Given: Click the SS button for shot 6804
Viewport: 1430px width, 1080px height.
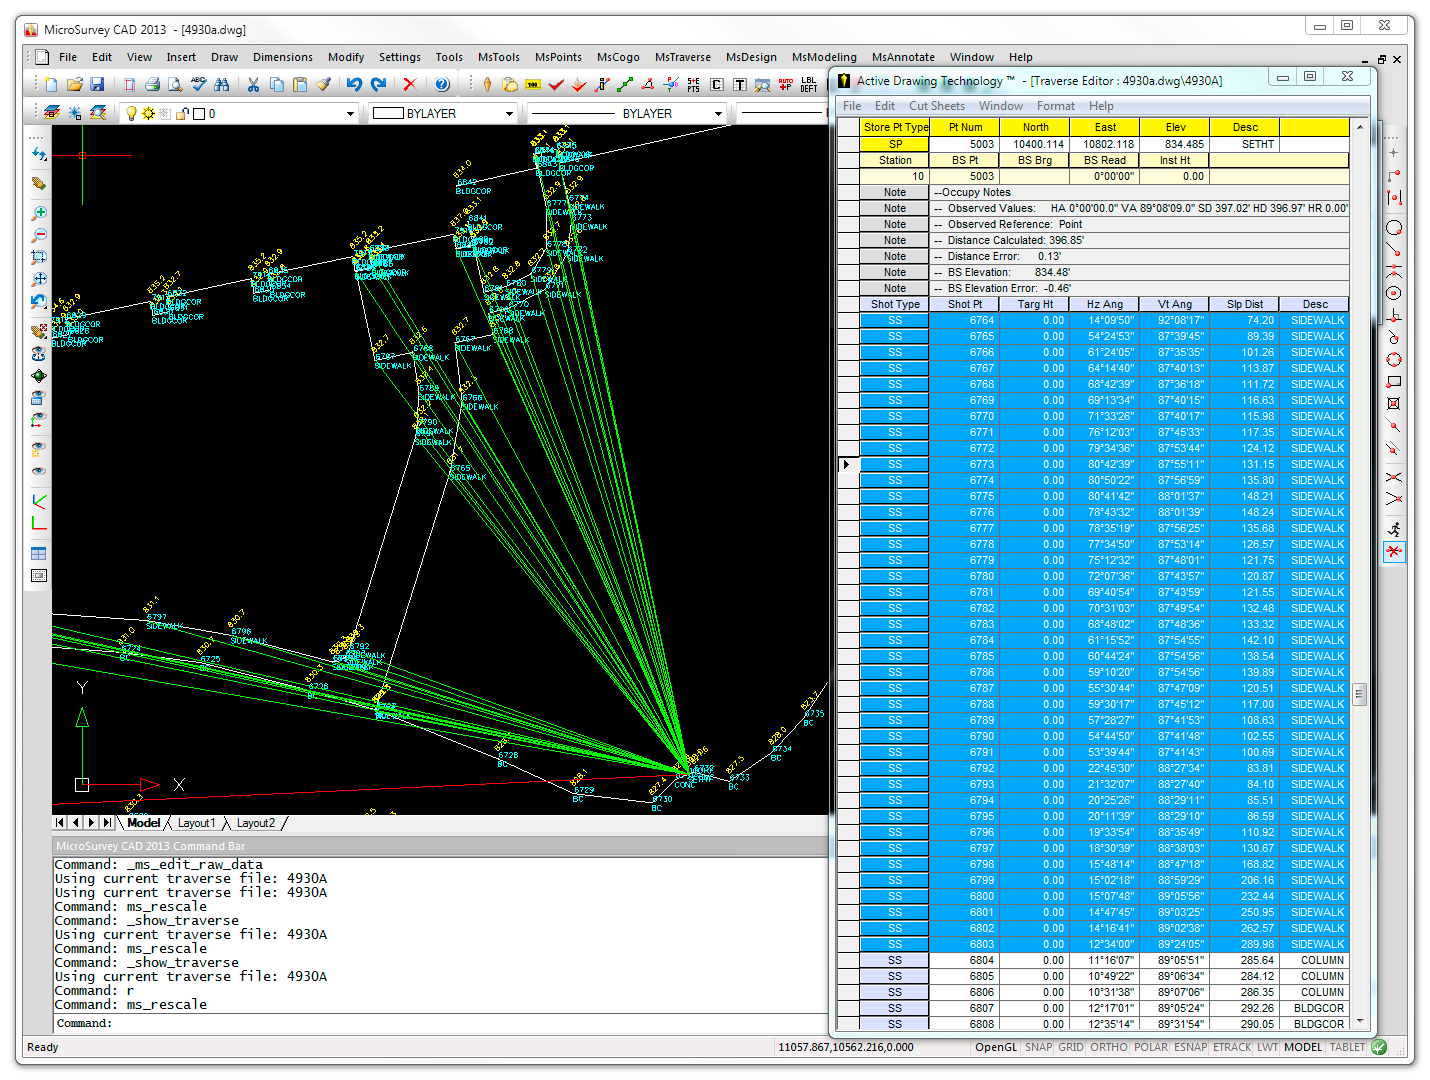Looking at the screenshot, I should pyautogui.click(x=895, y=960).
